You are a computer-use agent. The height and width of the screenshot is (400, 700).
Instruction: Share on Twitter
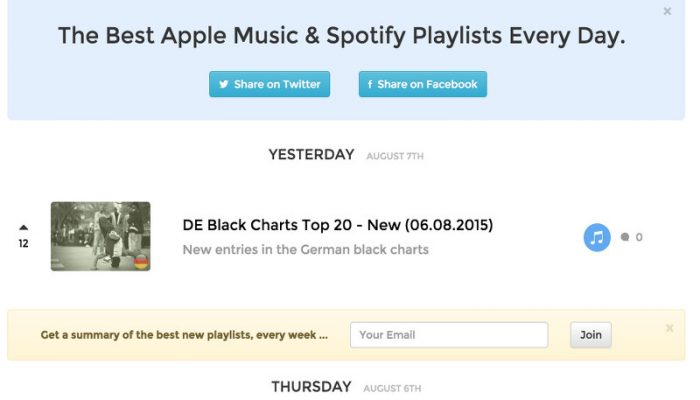pos(269,84)
